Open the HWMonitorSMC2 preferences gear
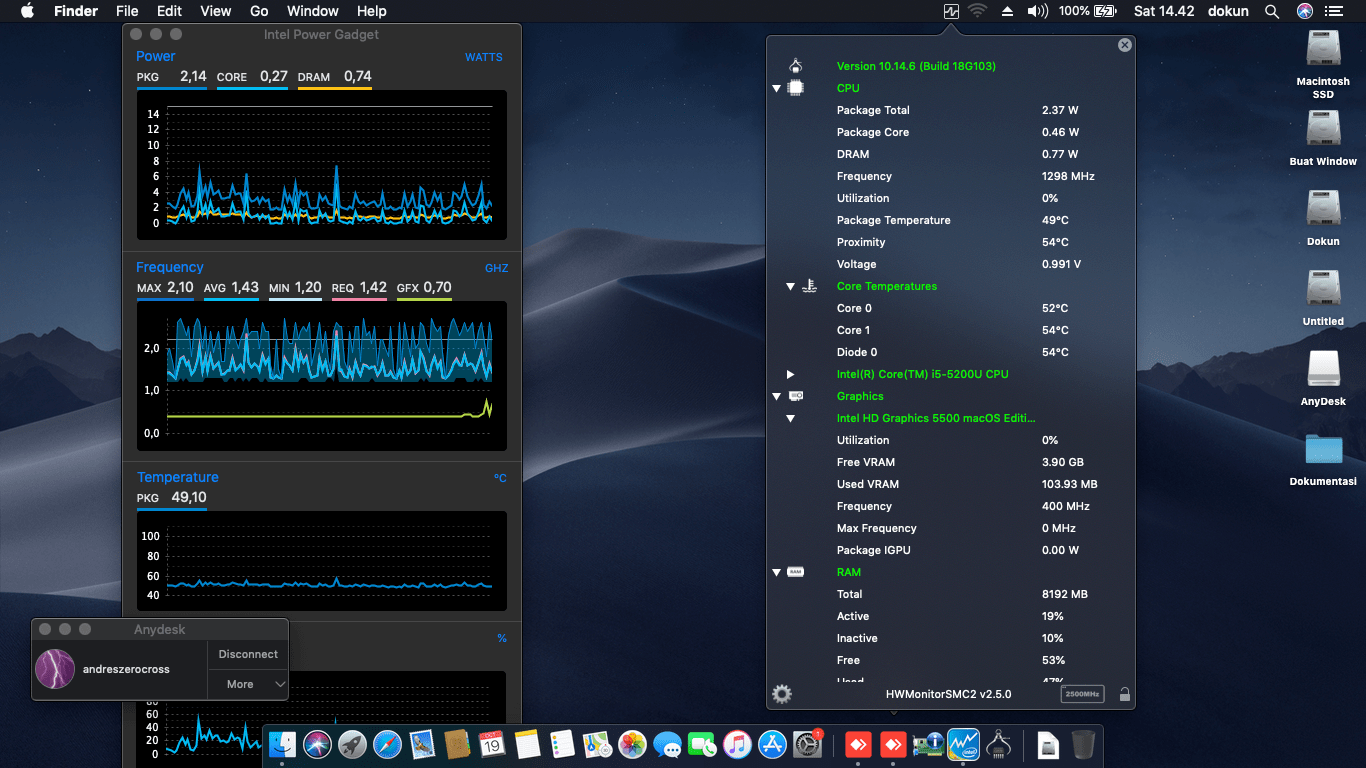 coord(781,694)
